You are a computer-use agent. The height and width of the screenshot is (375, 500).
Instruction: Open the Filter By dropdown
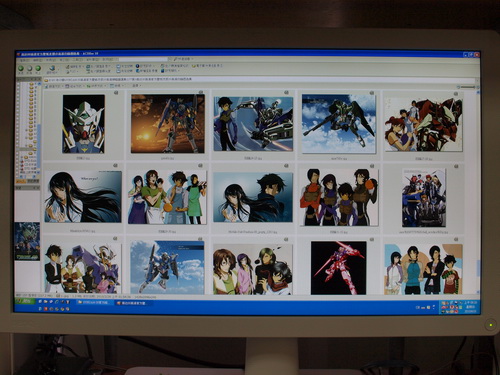[x=55, y=86]
